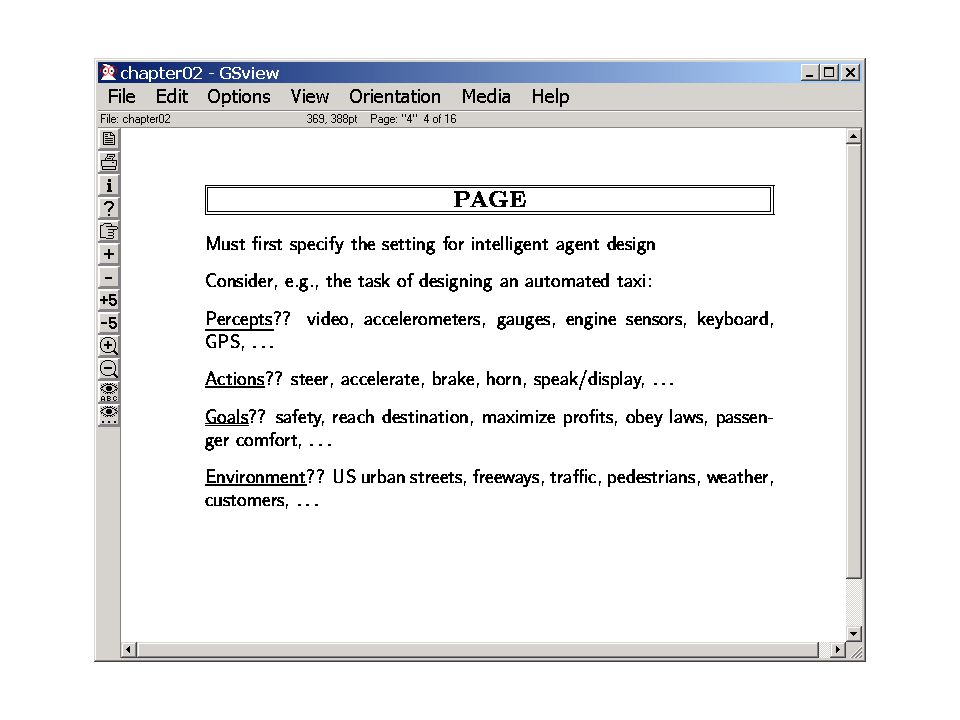Click the GSview title bar app icon
The image size is (960, 720).
[108, 72]
